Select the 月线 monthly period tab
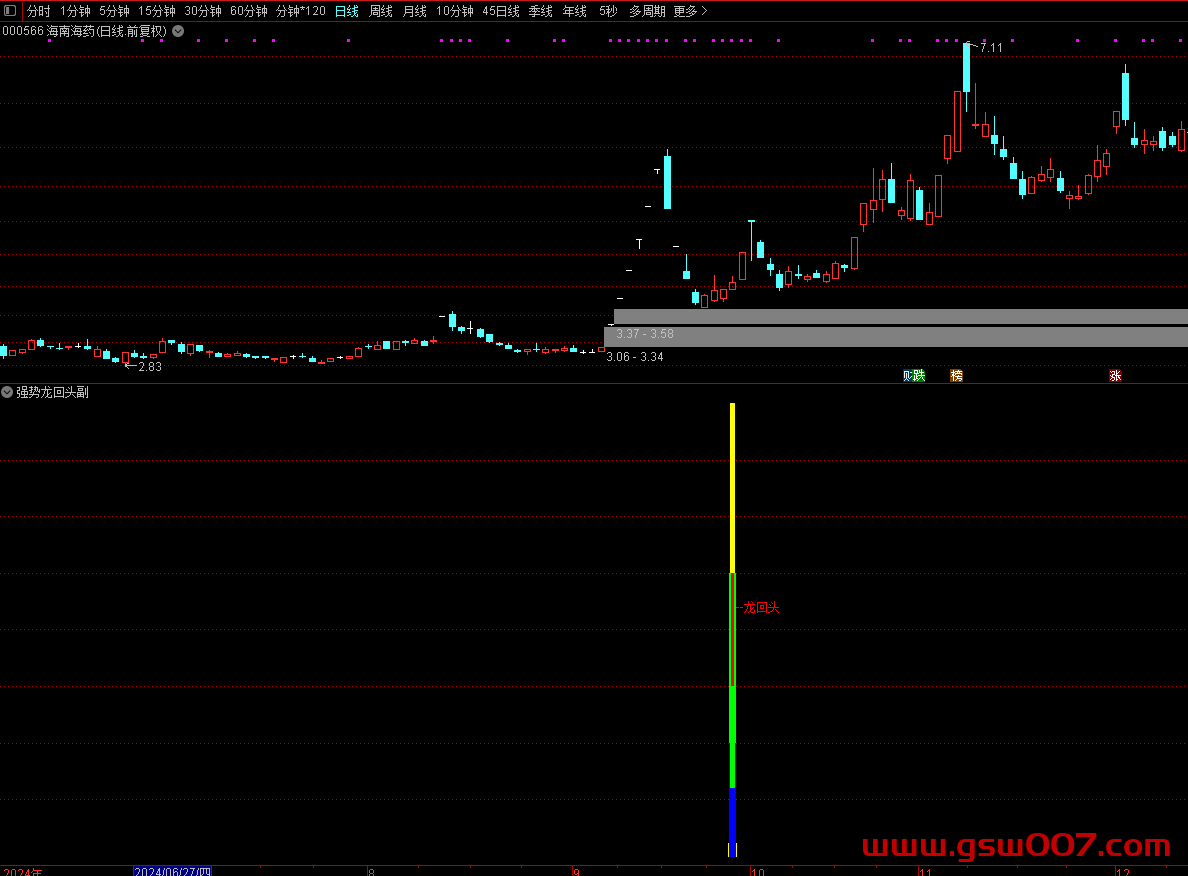 pos(415,11)
